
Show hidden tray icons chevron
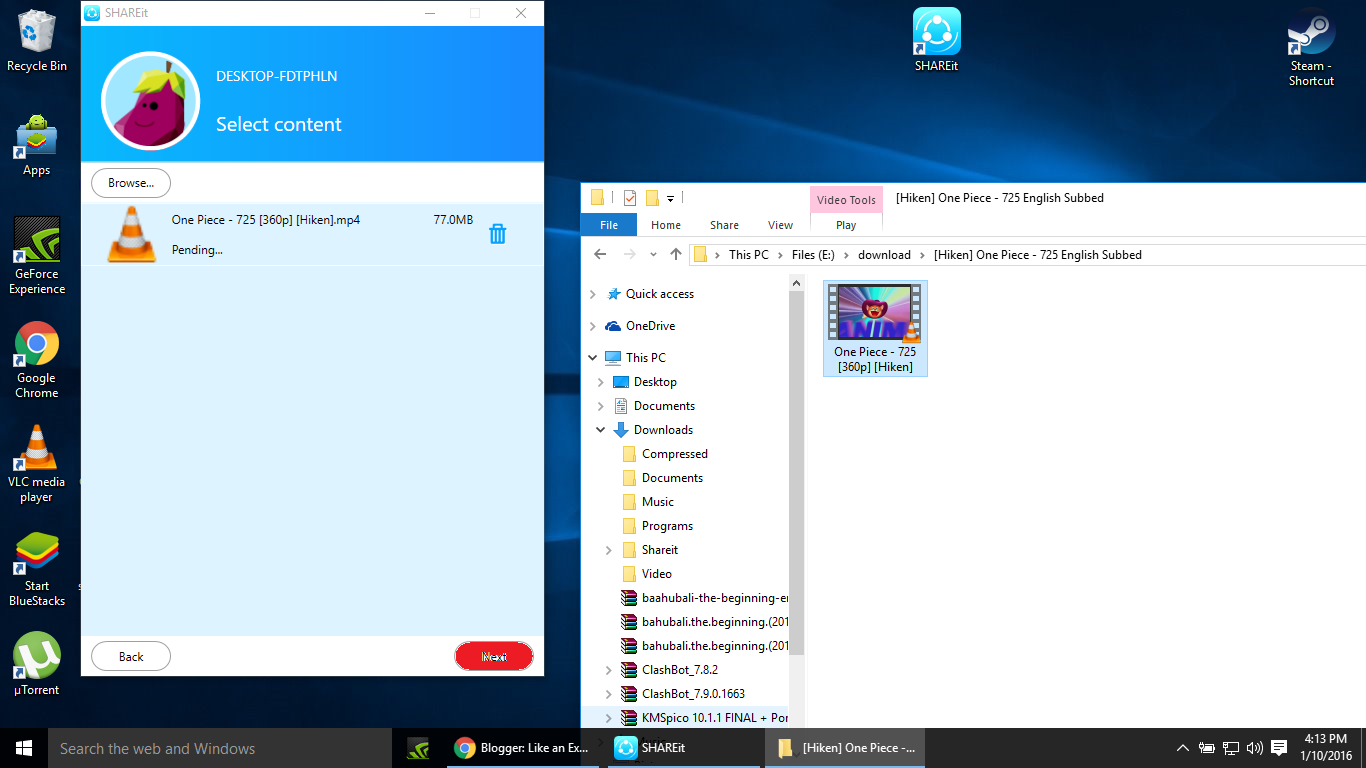click(1182, 748)
